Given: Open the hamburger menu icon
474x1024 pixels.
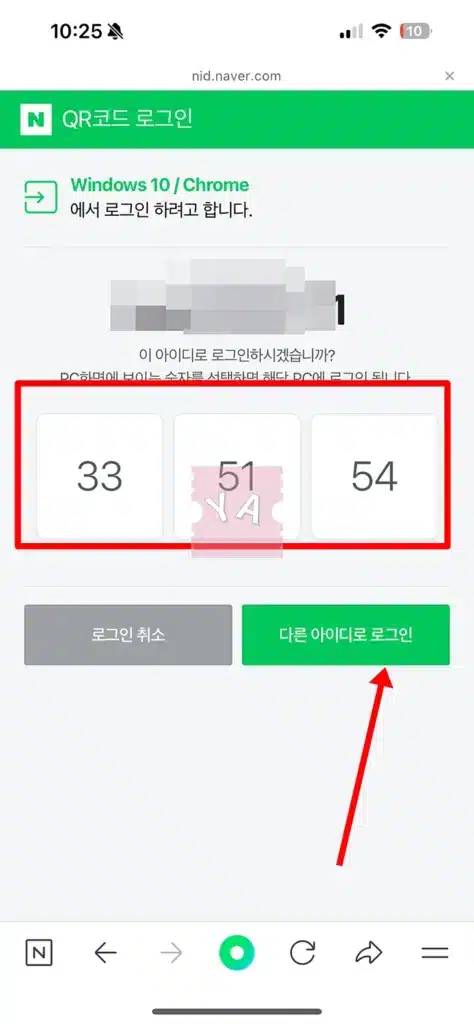Looking at the screenshot, I should click(435, 953).
